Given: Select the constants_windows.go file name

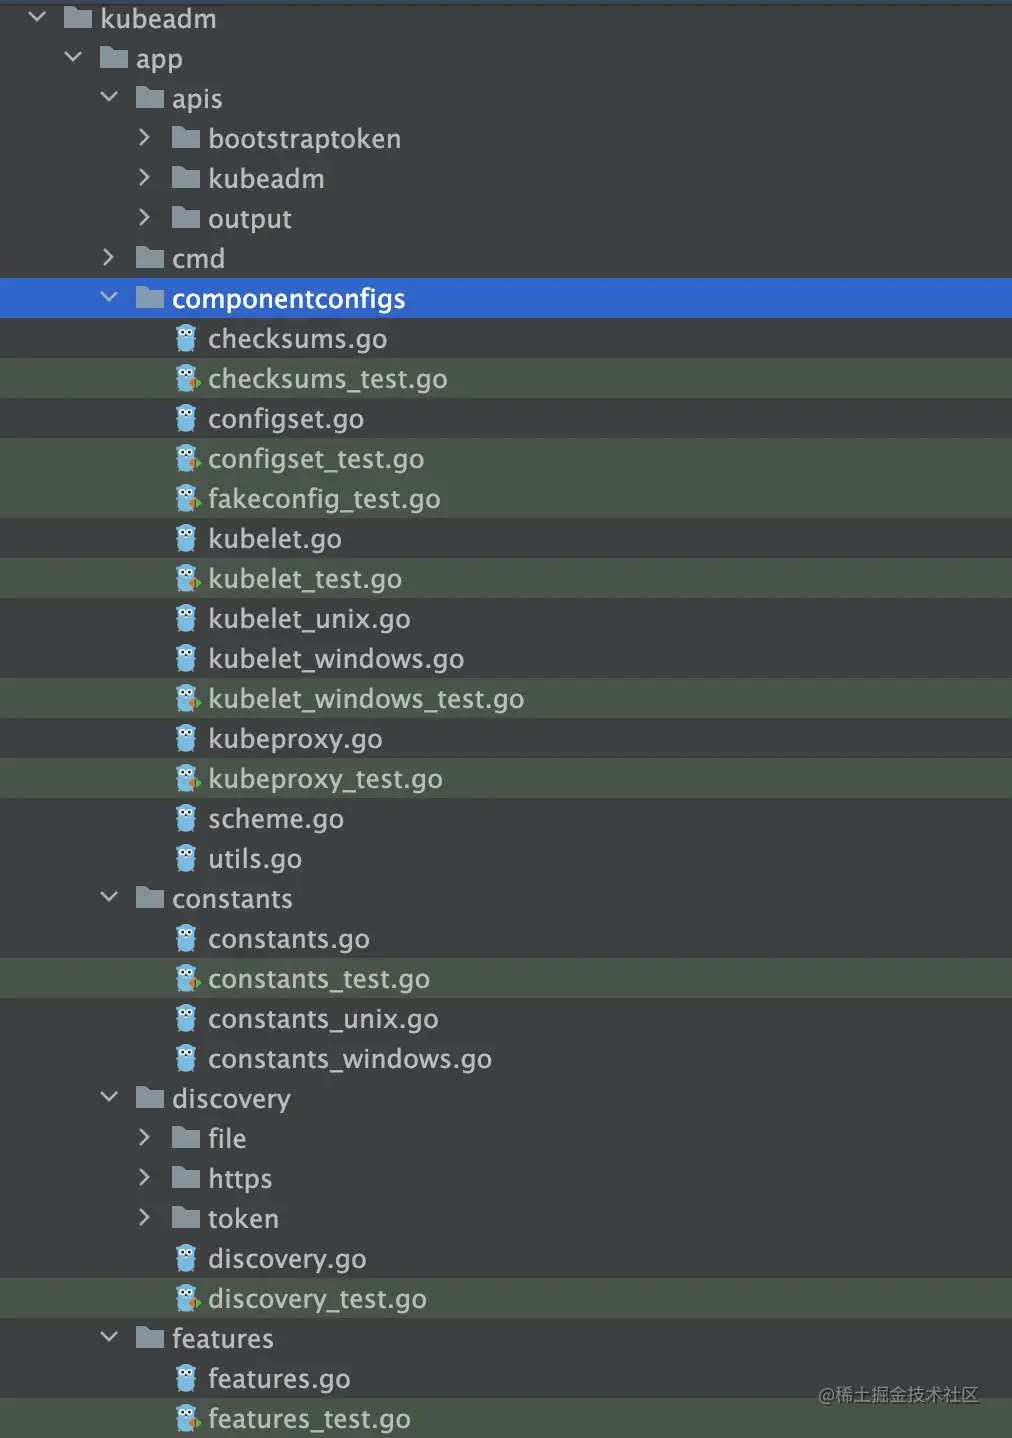Looking at the screenshot, I should click(350, 1059).
